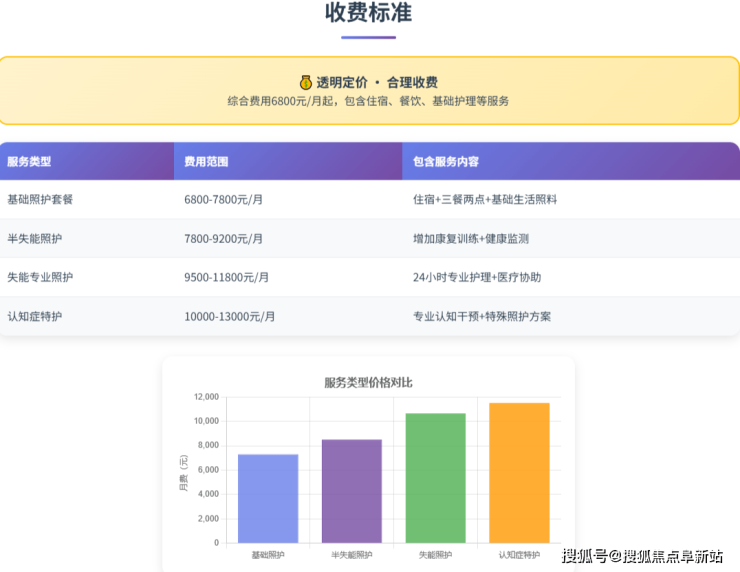740x572 pixels.
Task: Select the 失能专业照护 row label
Action: (40, 277)
